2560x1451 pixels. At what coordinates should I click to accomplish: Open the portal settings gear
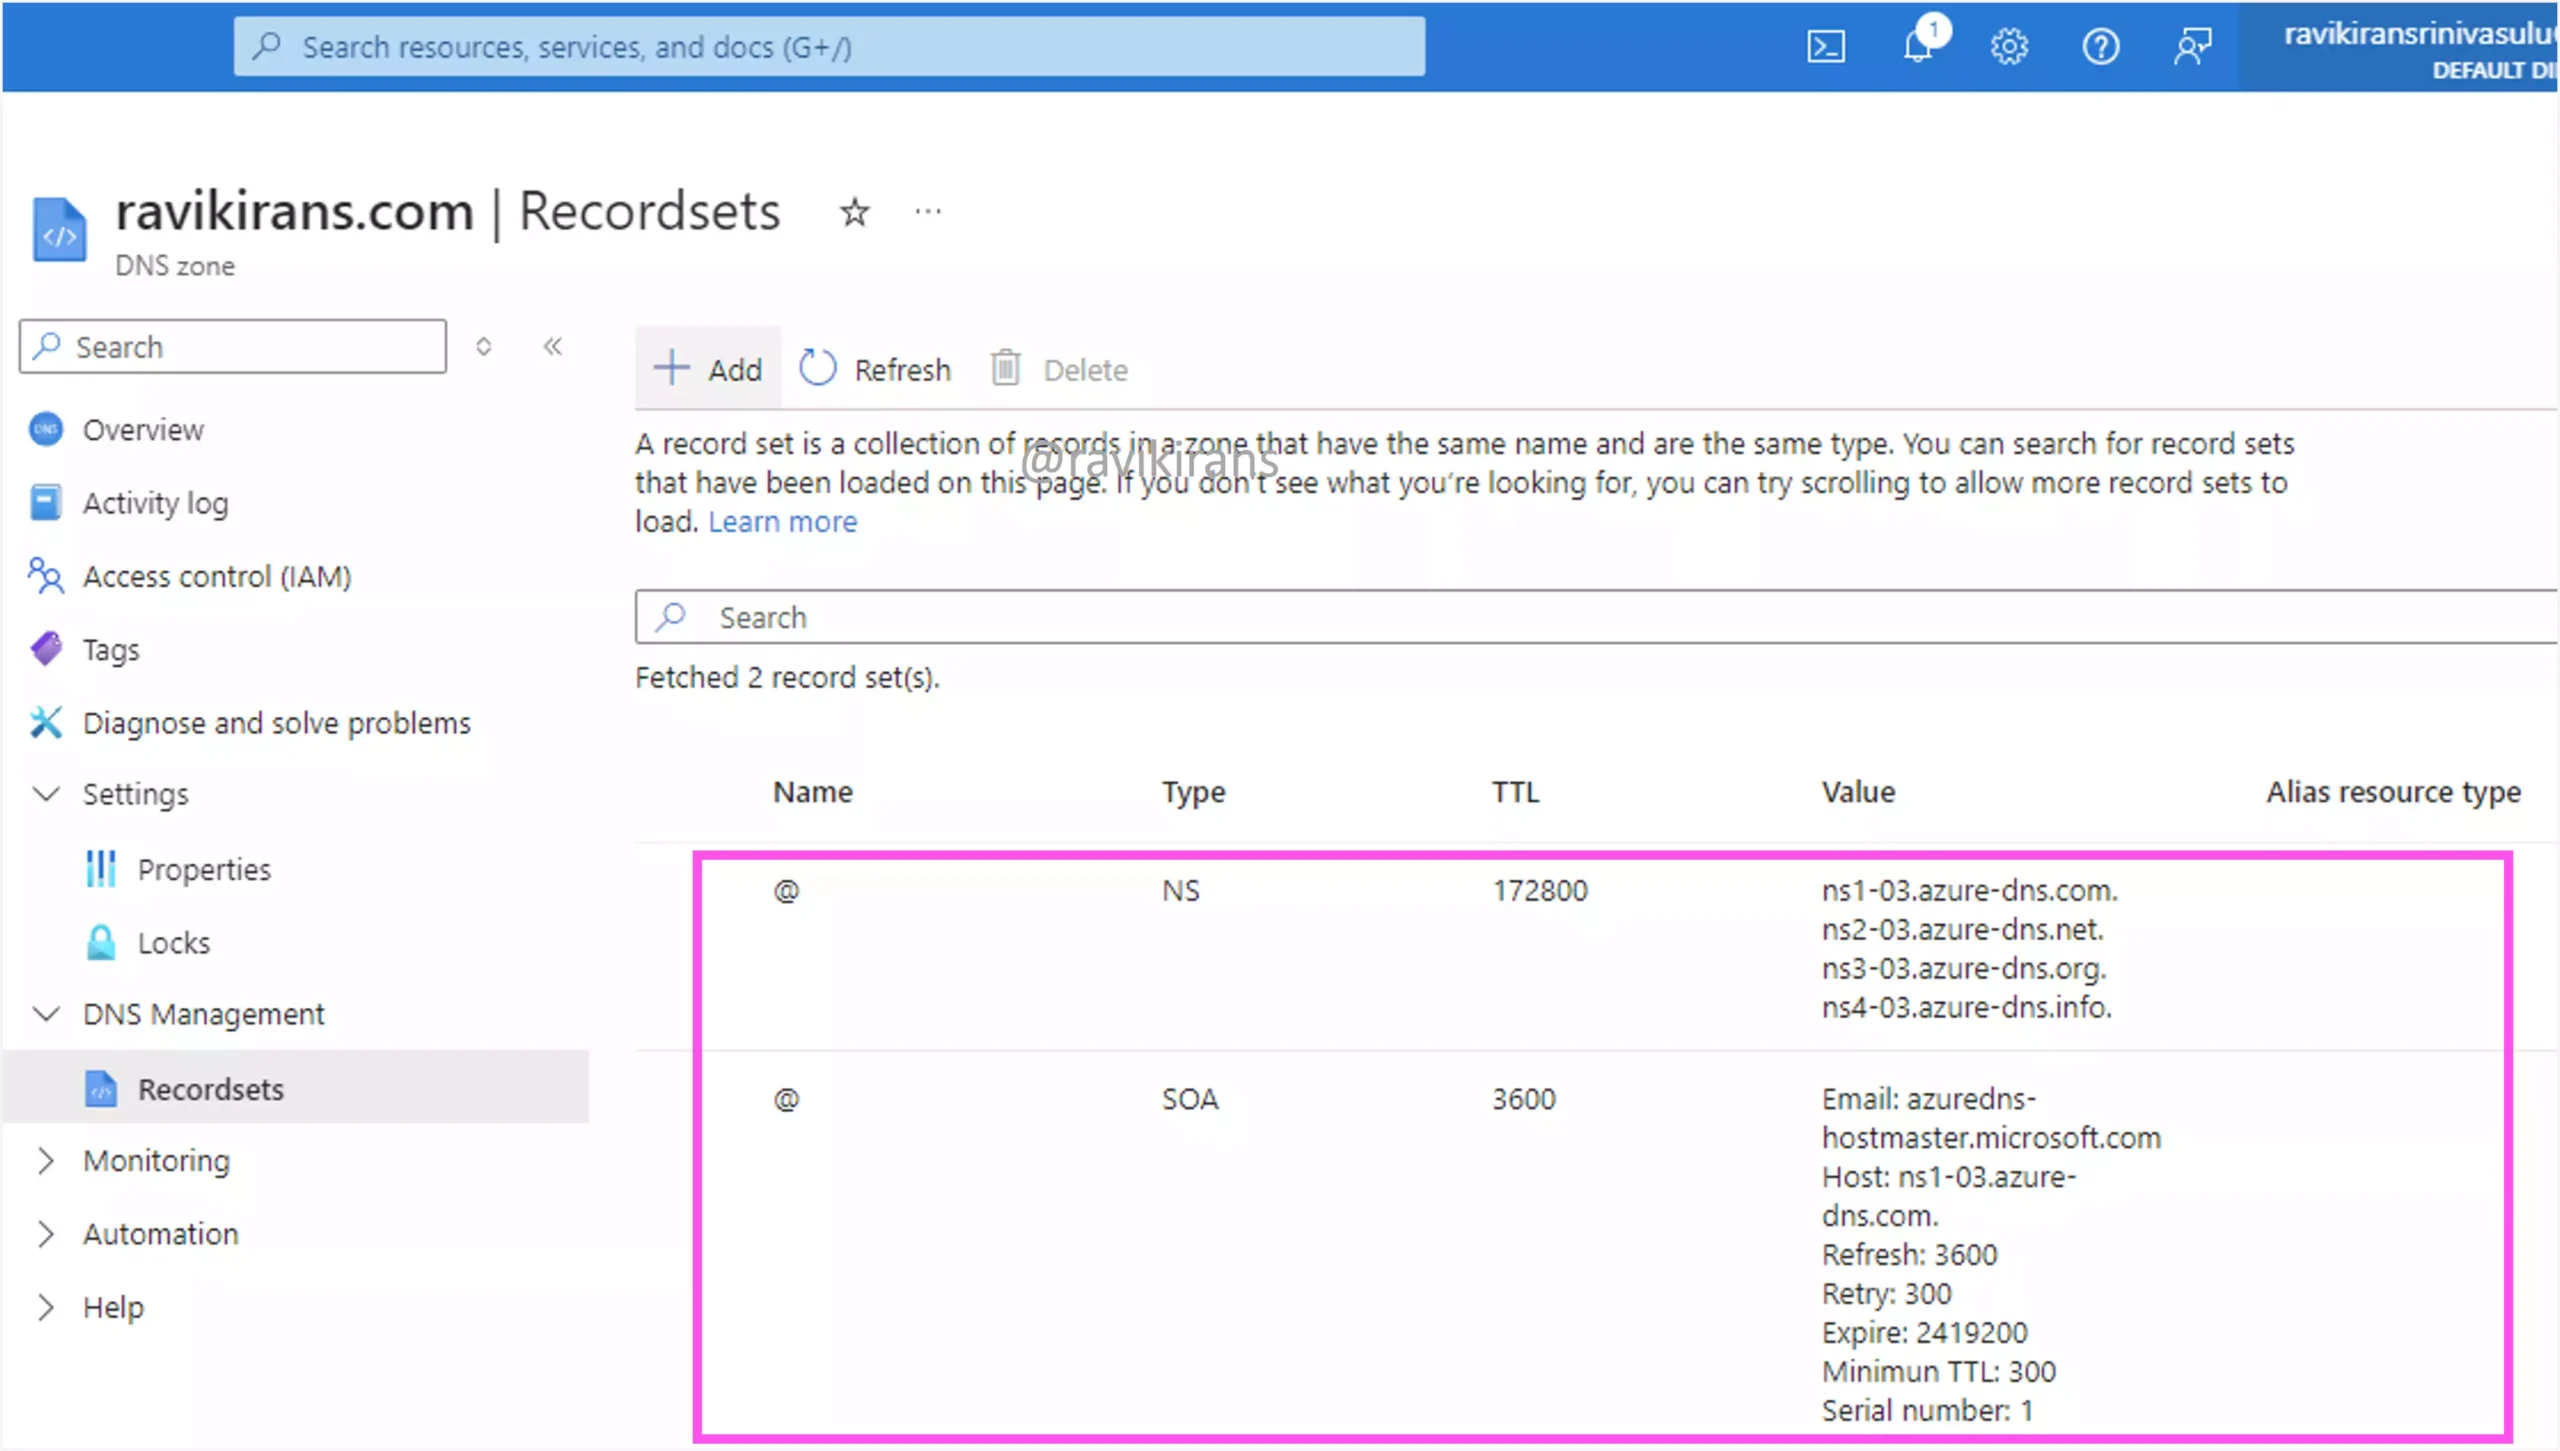[2009, 47]
